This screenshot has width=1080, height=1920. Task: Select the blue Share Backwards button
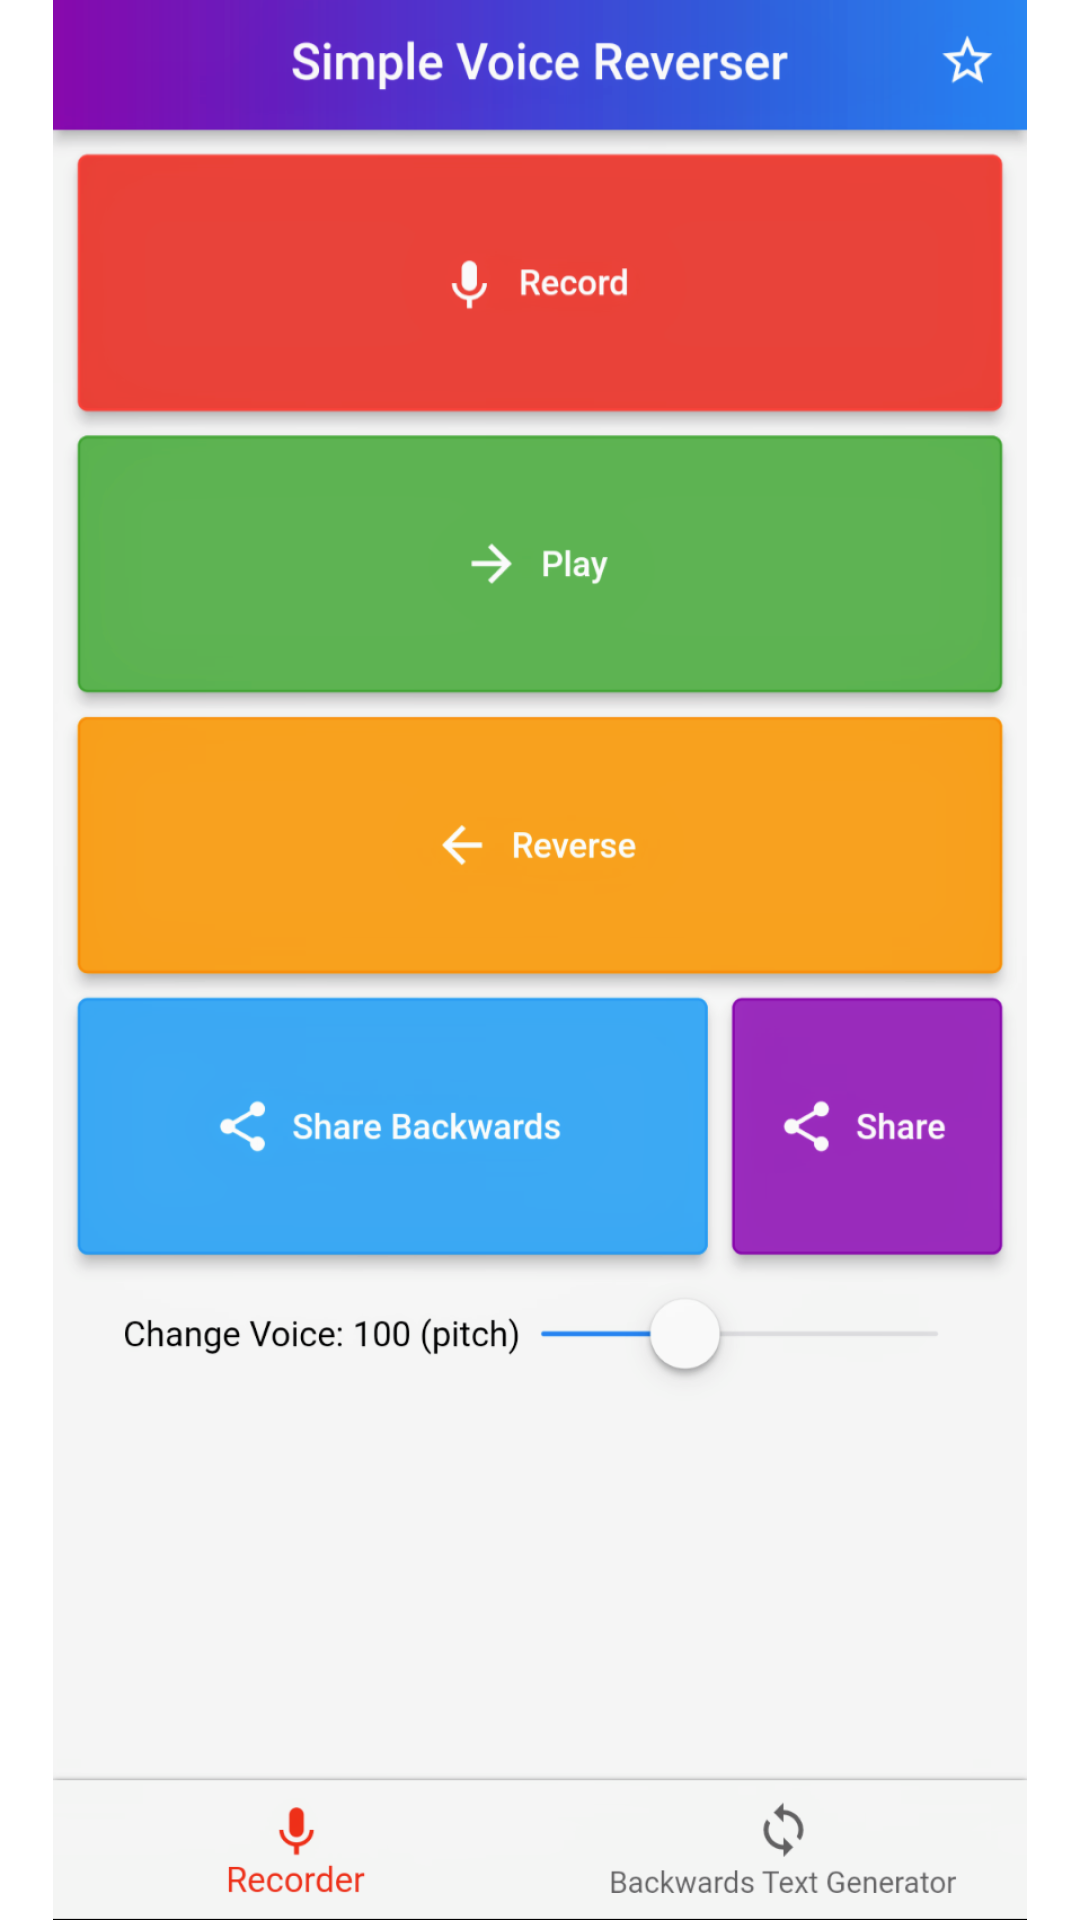click(393, 1126)
